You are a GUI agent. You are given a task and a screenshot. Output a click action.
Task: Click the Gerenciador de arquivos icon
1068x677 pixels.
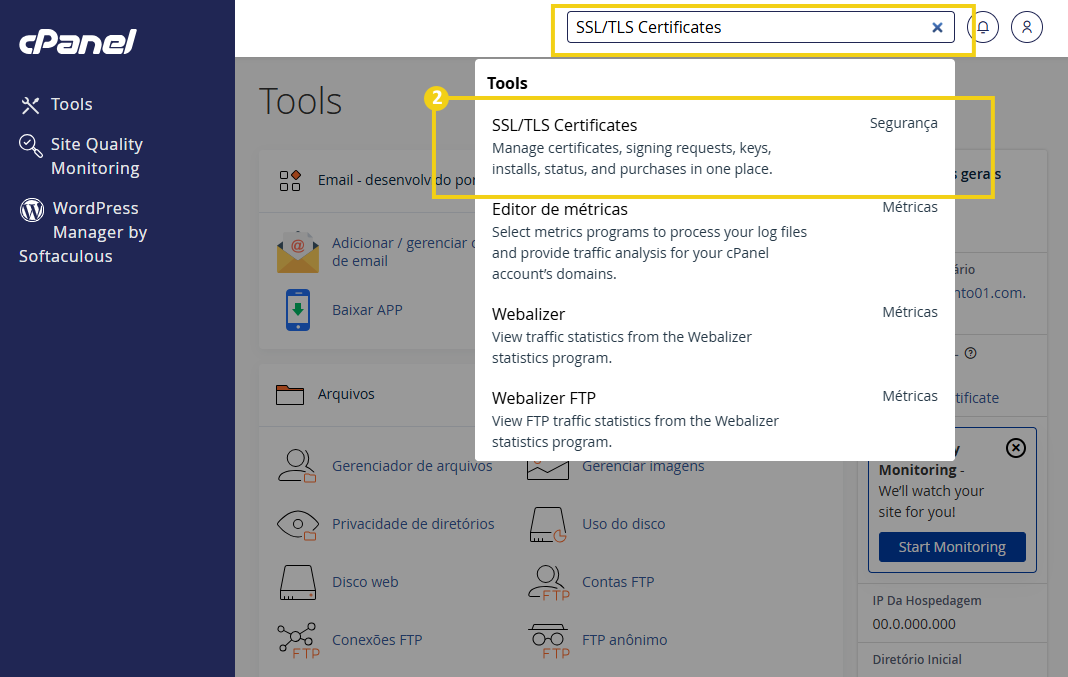pyautogui.click(x=297, y=466)
